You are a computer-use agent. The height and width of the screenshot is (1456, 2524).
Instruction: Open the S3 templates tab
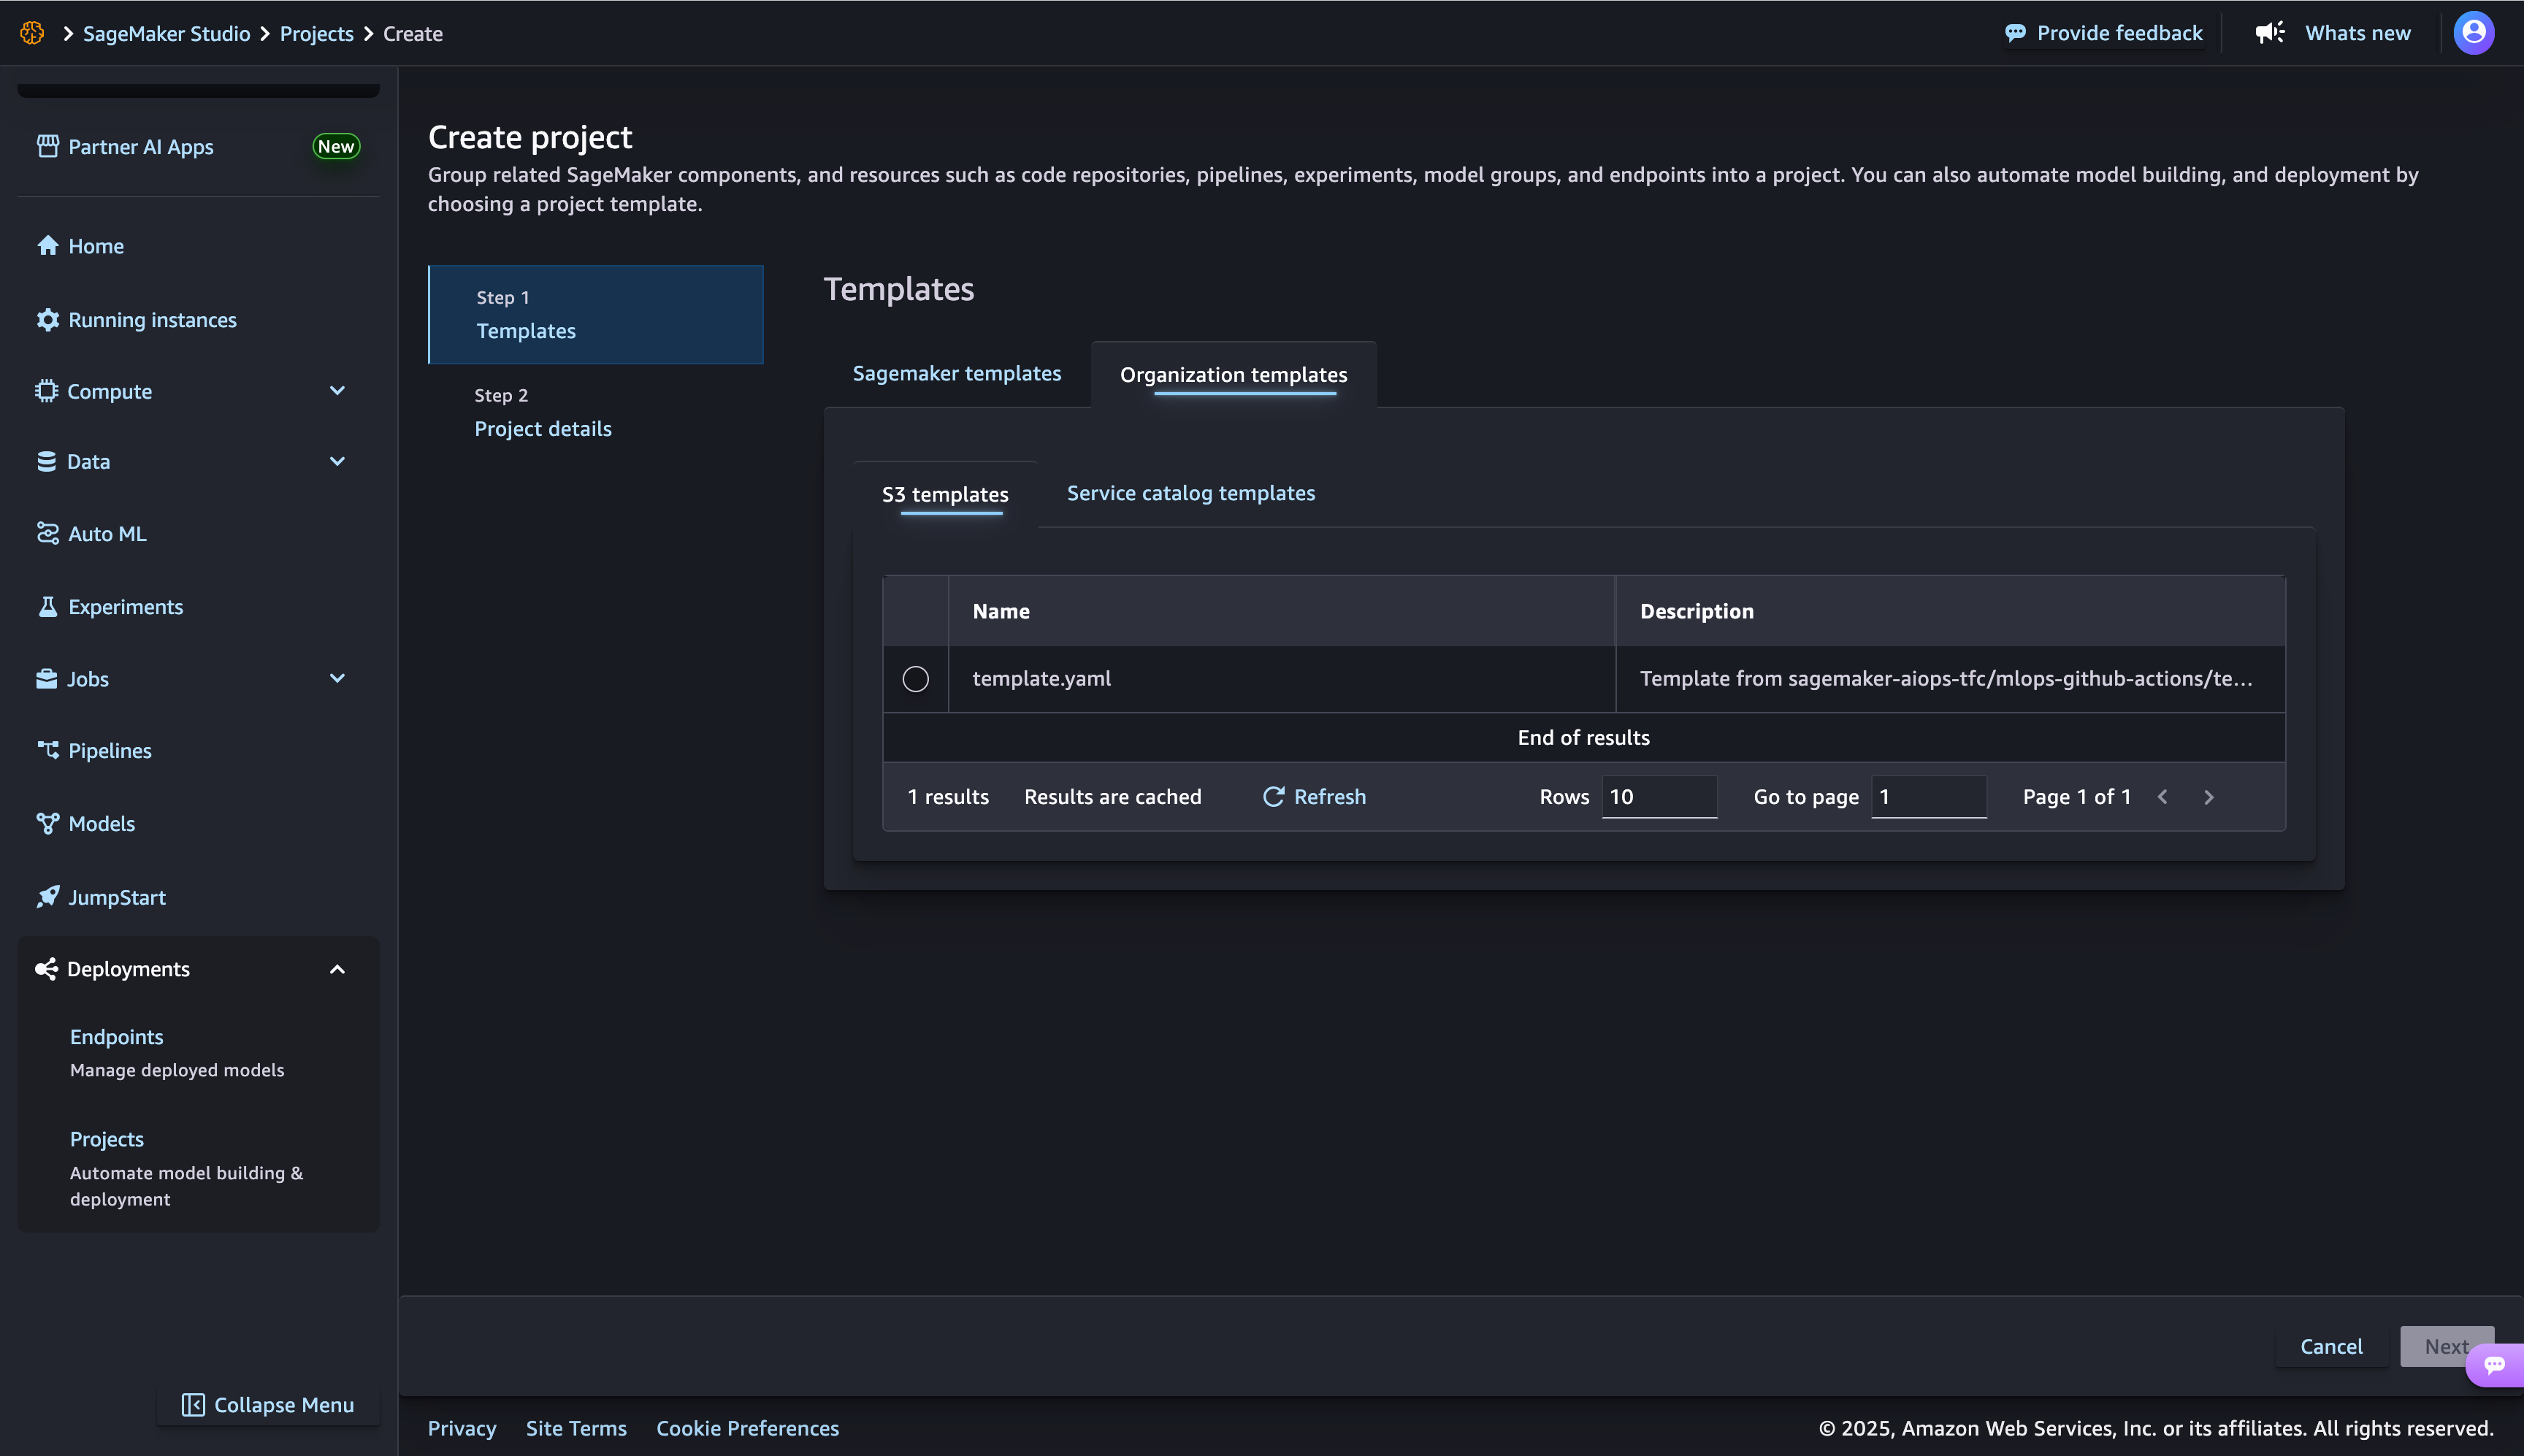click(945, 494)
